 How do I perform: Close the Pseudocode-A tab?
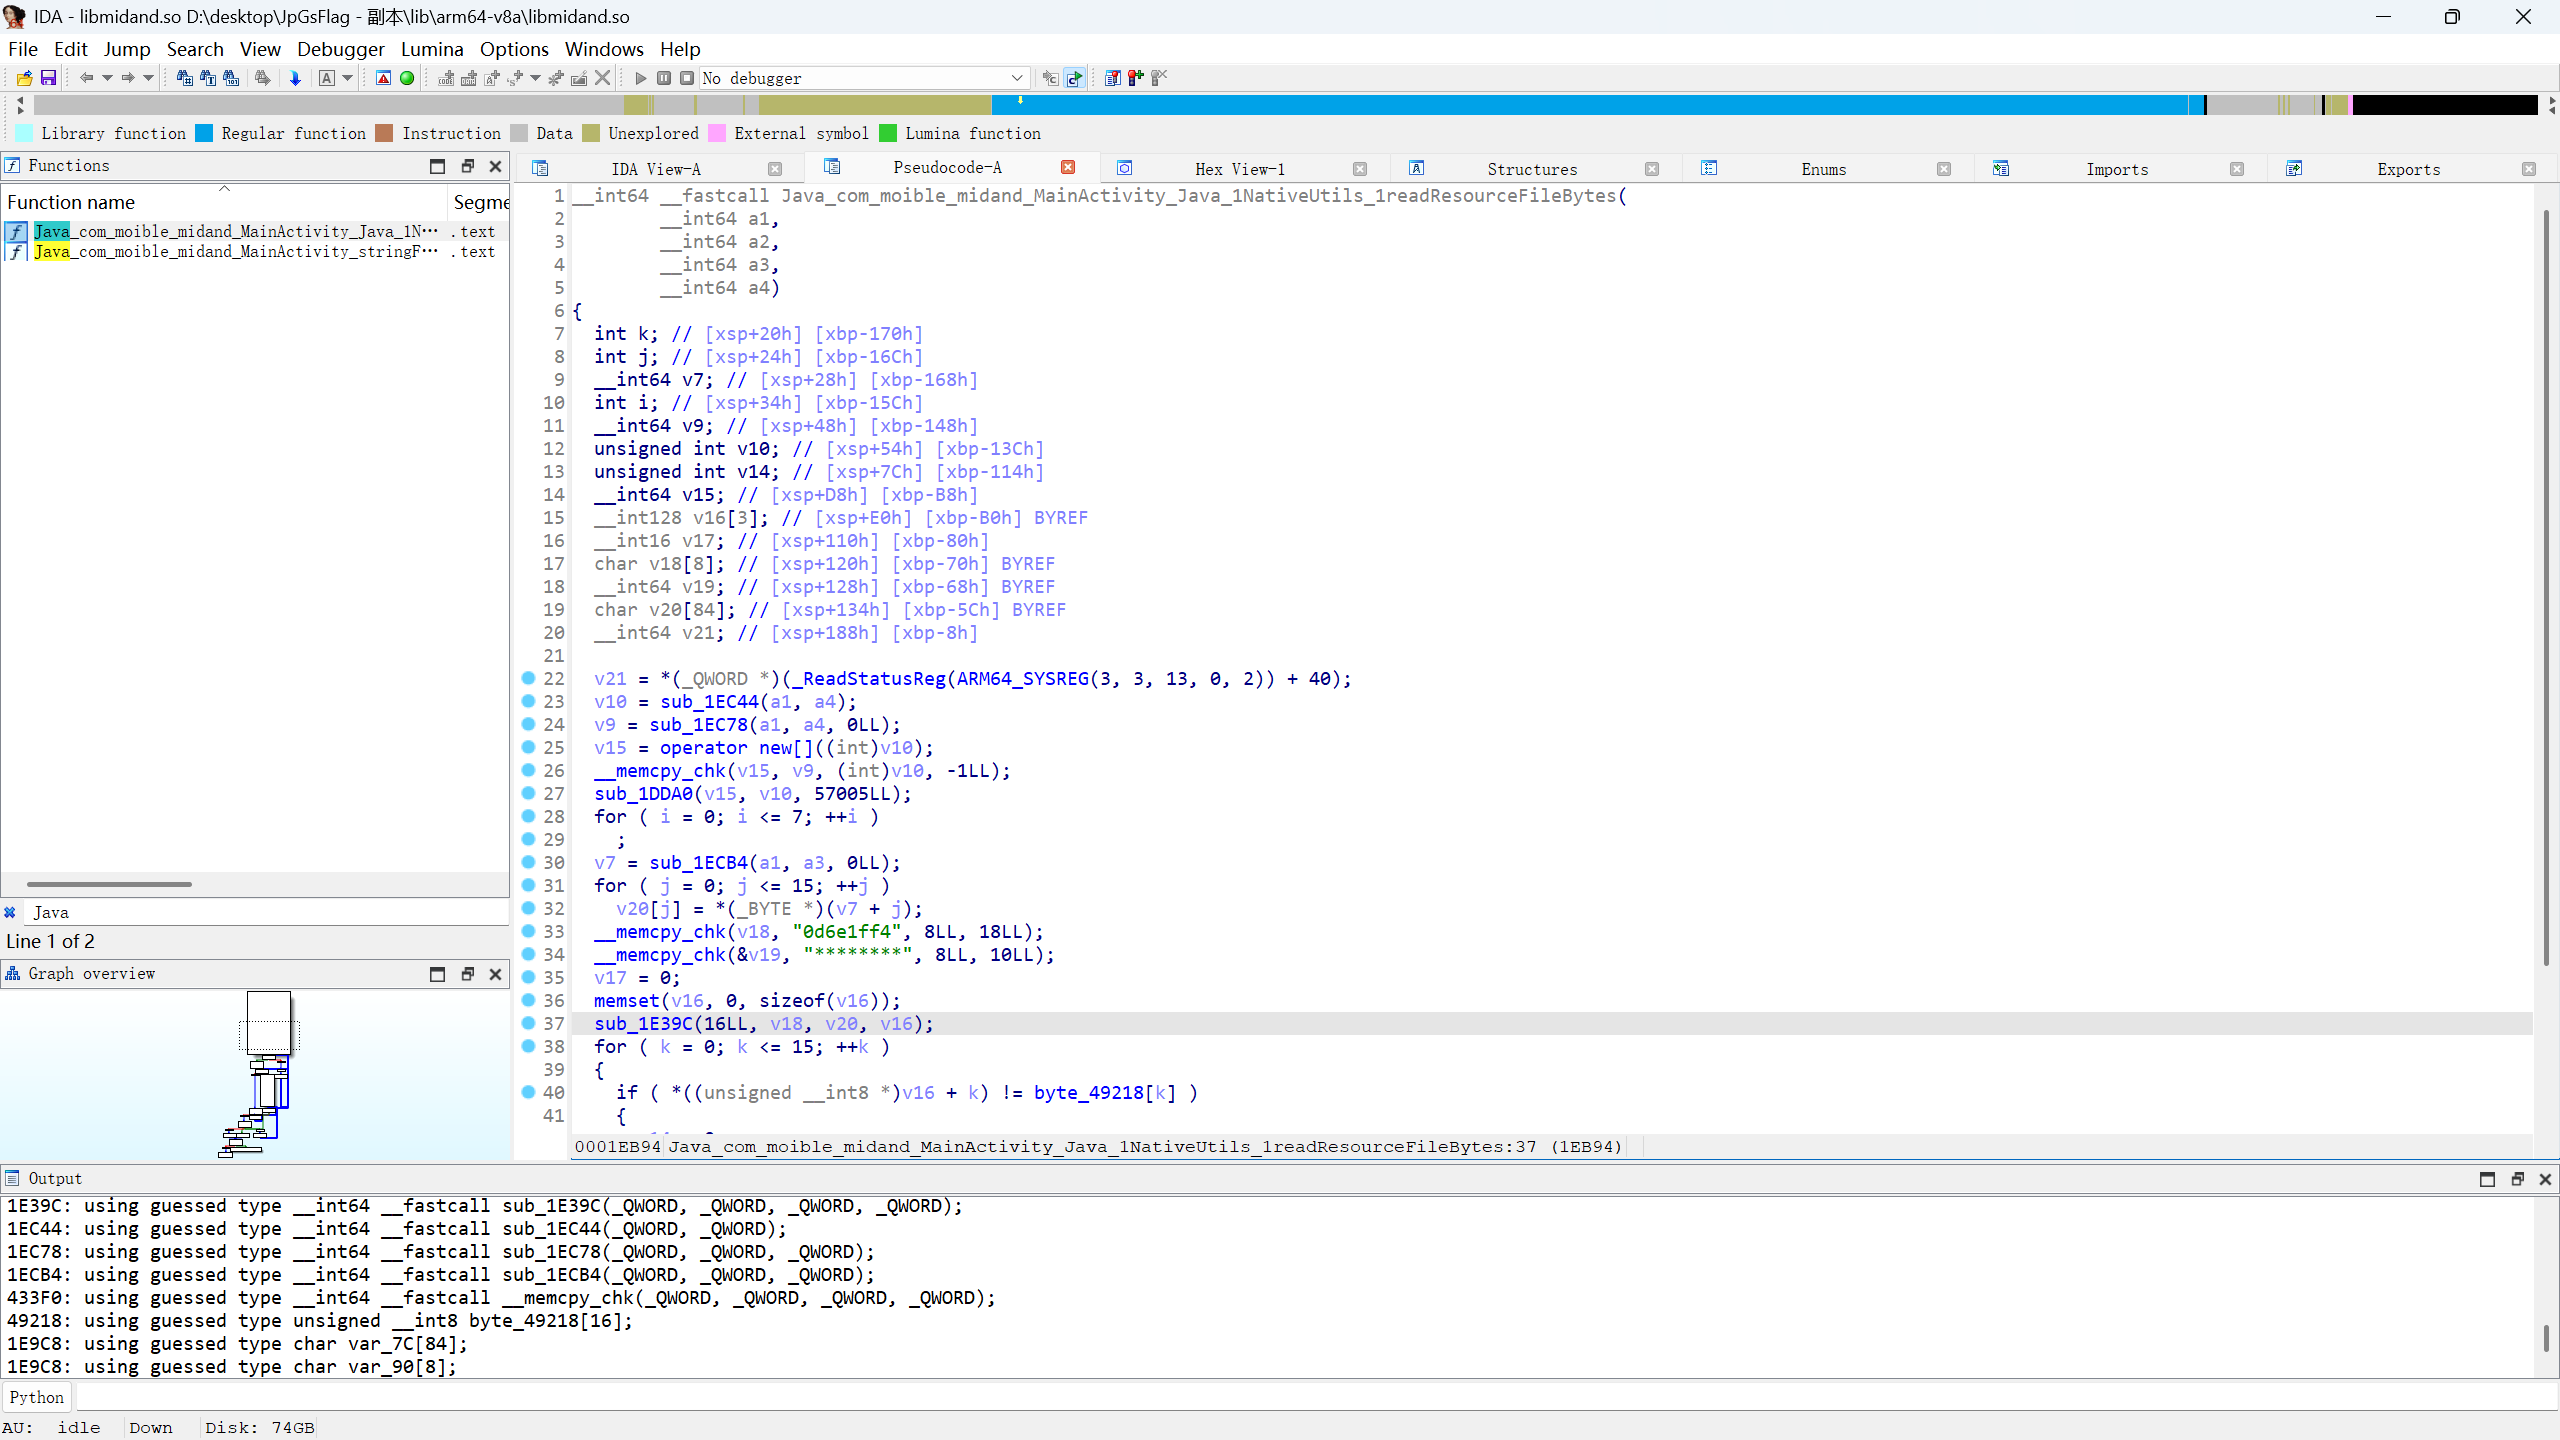click(x=1068, y=167)
